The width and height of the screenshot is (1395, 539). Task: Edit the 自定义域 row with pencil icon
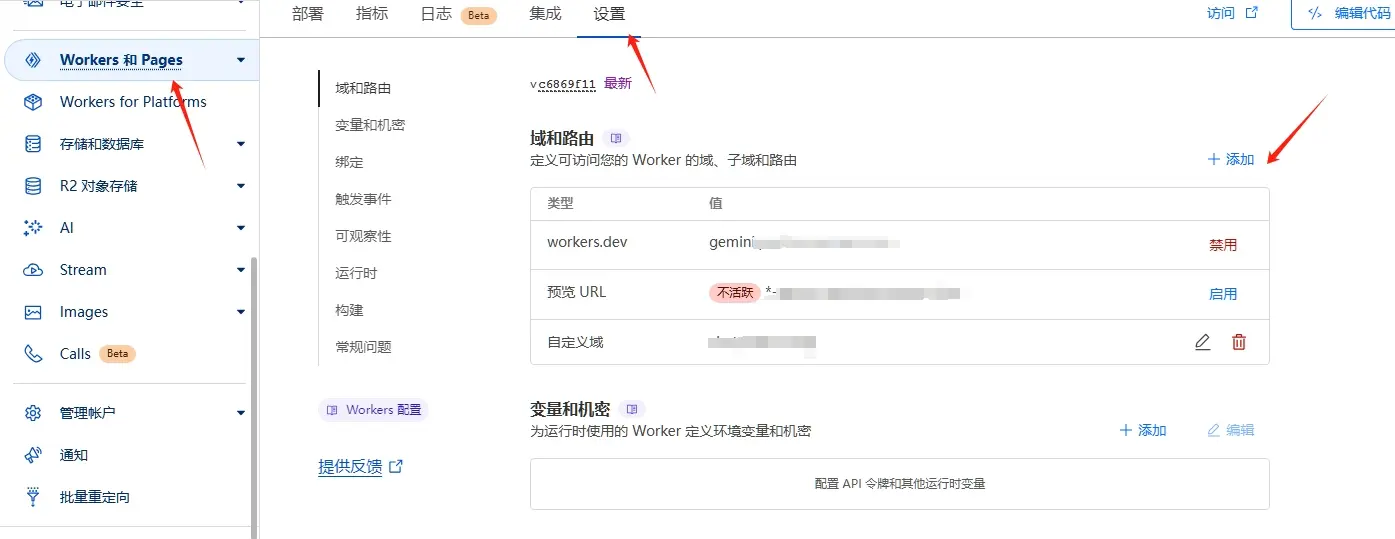tap(1203, 342)
